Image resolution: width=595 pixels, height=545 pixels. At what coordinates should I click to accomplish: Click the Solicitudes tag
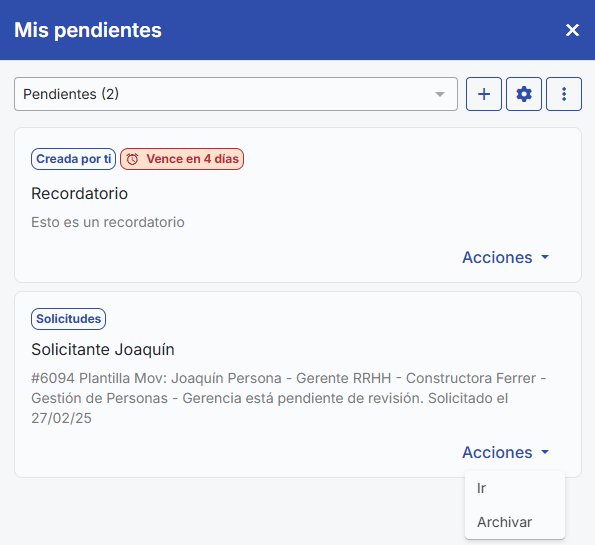tap(68, 319)
